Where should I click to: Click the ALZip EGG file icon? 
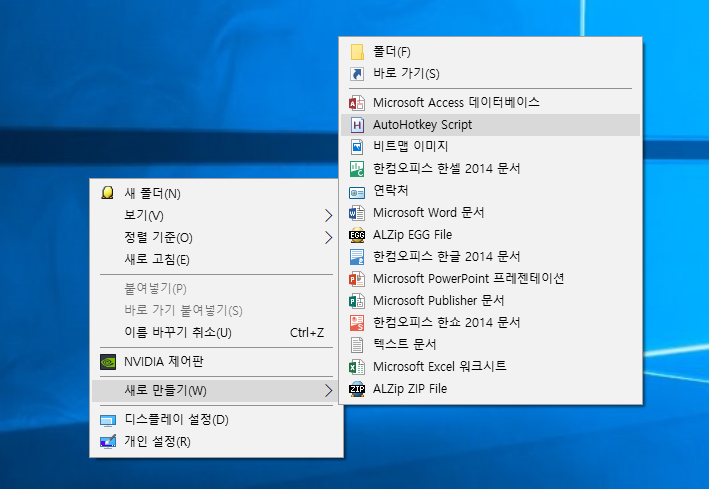[357, 235]
